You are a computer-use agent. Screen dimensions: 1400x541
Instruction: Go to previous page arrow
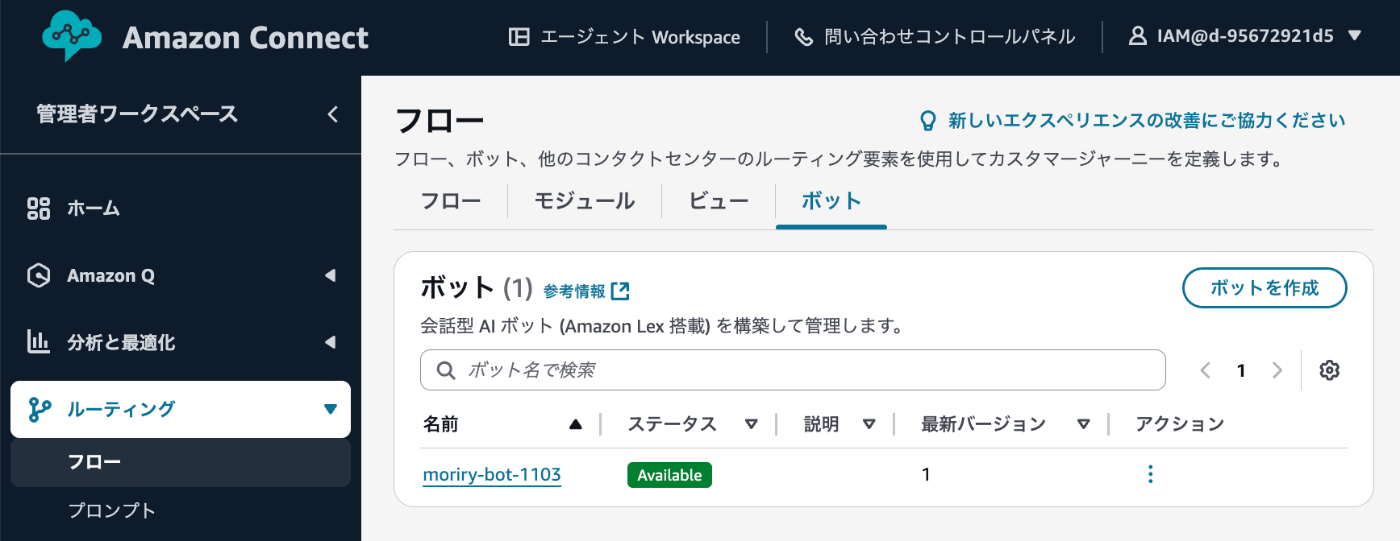(x=1205, y=371)
